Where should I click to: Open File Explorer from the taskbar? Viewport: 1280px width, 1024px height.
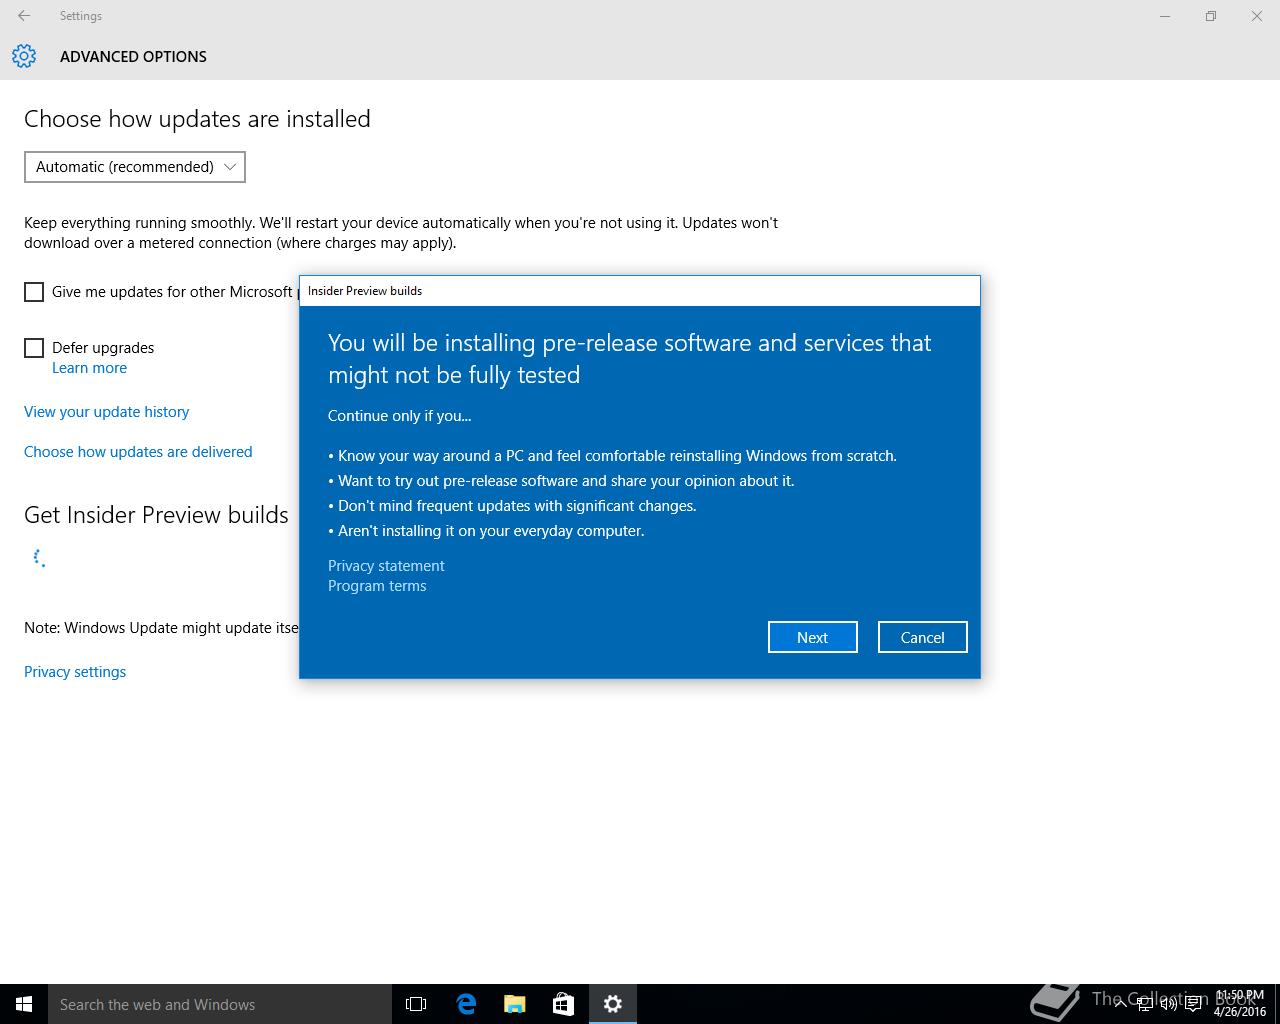(515, 1004)
